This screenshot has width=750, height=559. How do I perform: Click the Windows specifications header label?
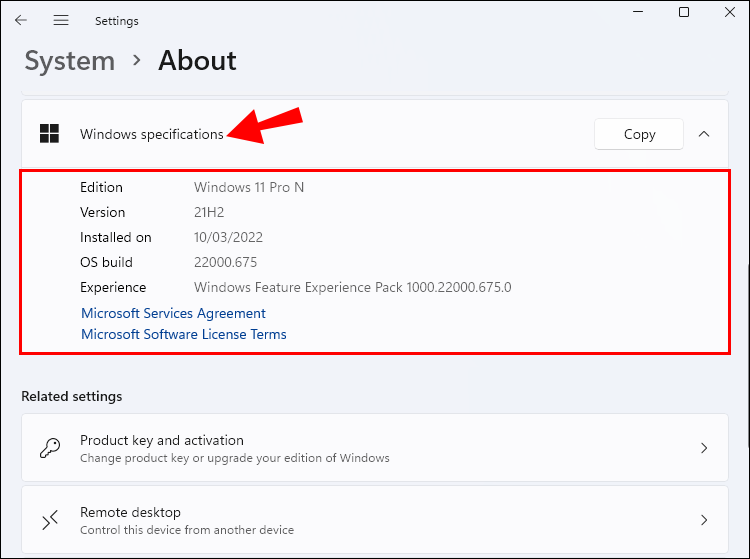(x=152, y=134)
